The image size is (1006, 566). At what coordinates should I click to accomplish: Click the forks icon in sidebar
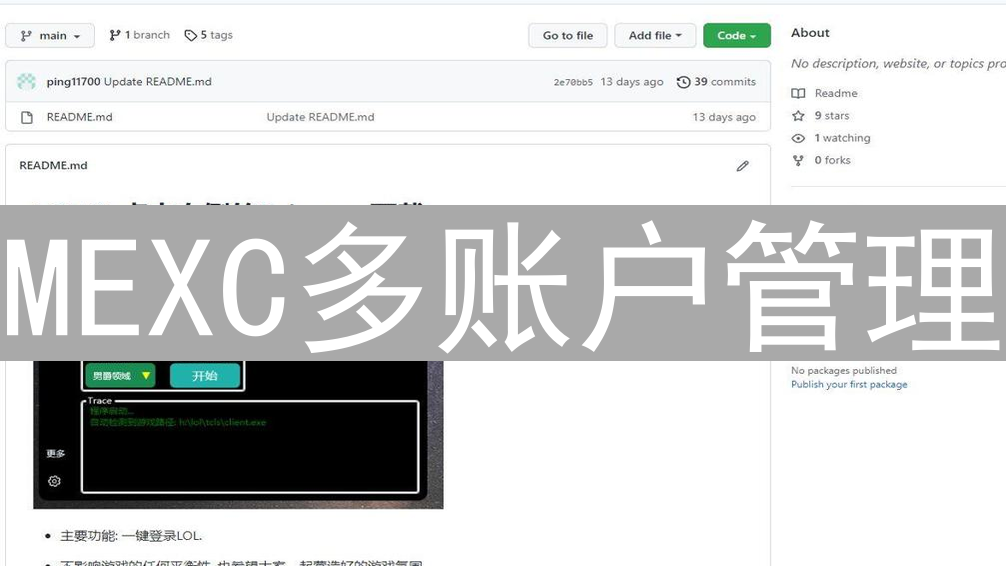point(798,160)
